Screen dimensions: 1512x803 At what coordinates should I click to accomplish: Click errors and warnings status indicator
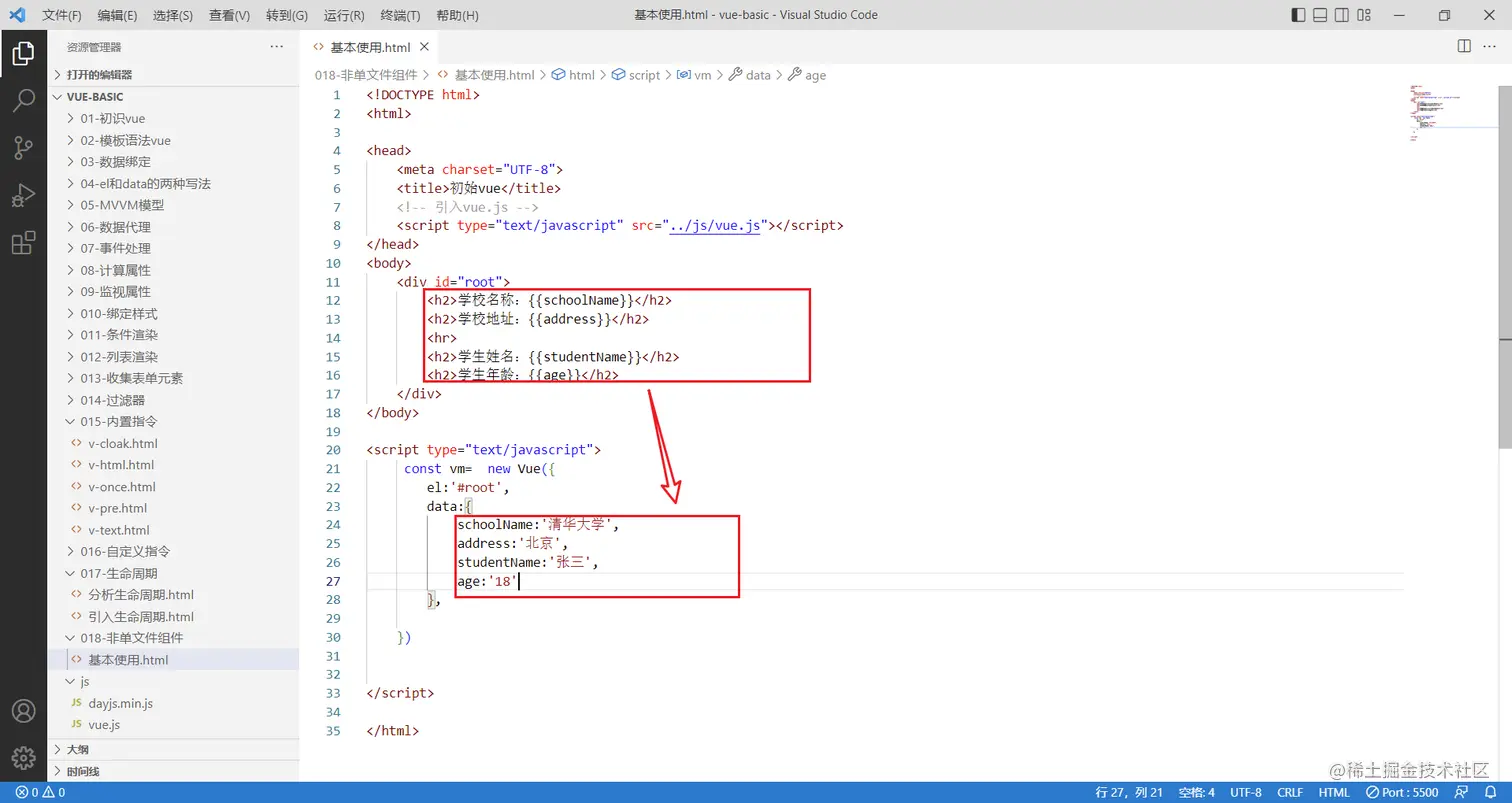40,793
